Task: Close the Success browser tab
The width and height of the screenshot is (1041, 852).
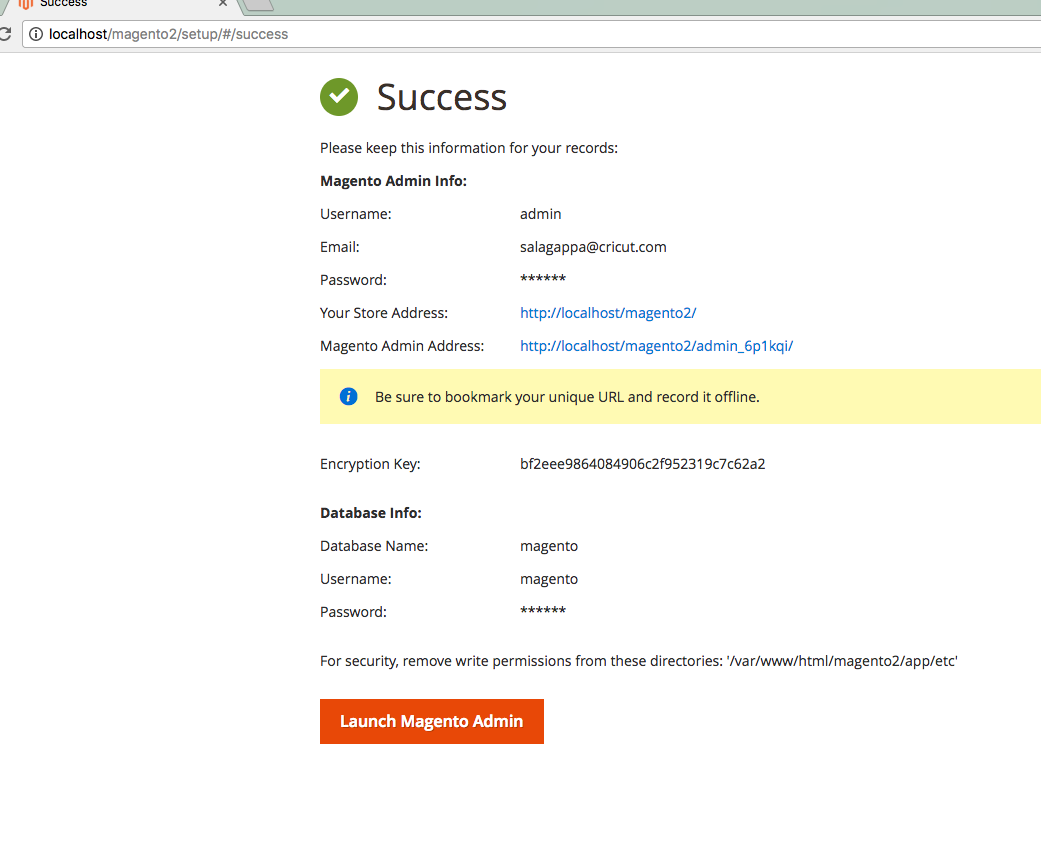Action: tap(223, 3)
